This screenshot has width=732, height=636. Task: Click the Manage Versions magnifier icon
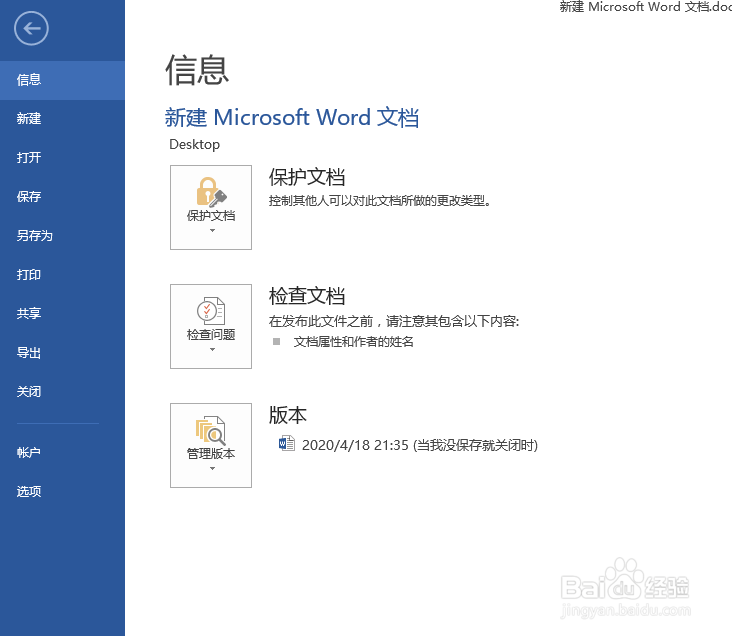click(211, 430)
